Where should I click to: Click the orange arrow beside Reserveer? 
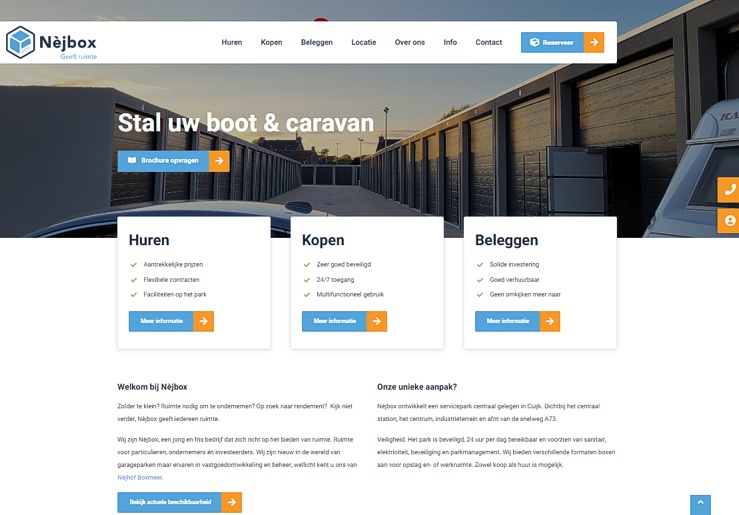[594, 42]
